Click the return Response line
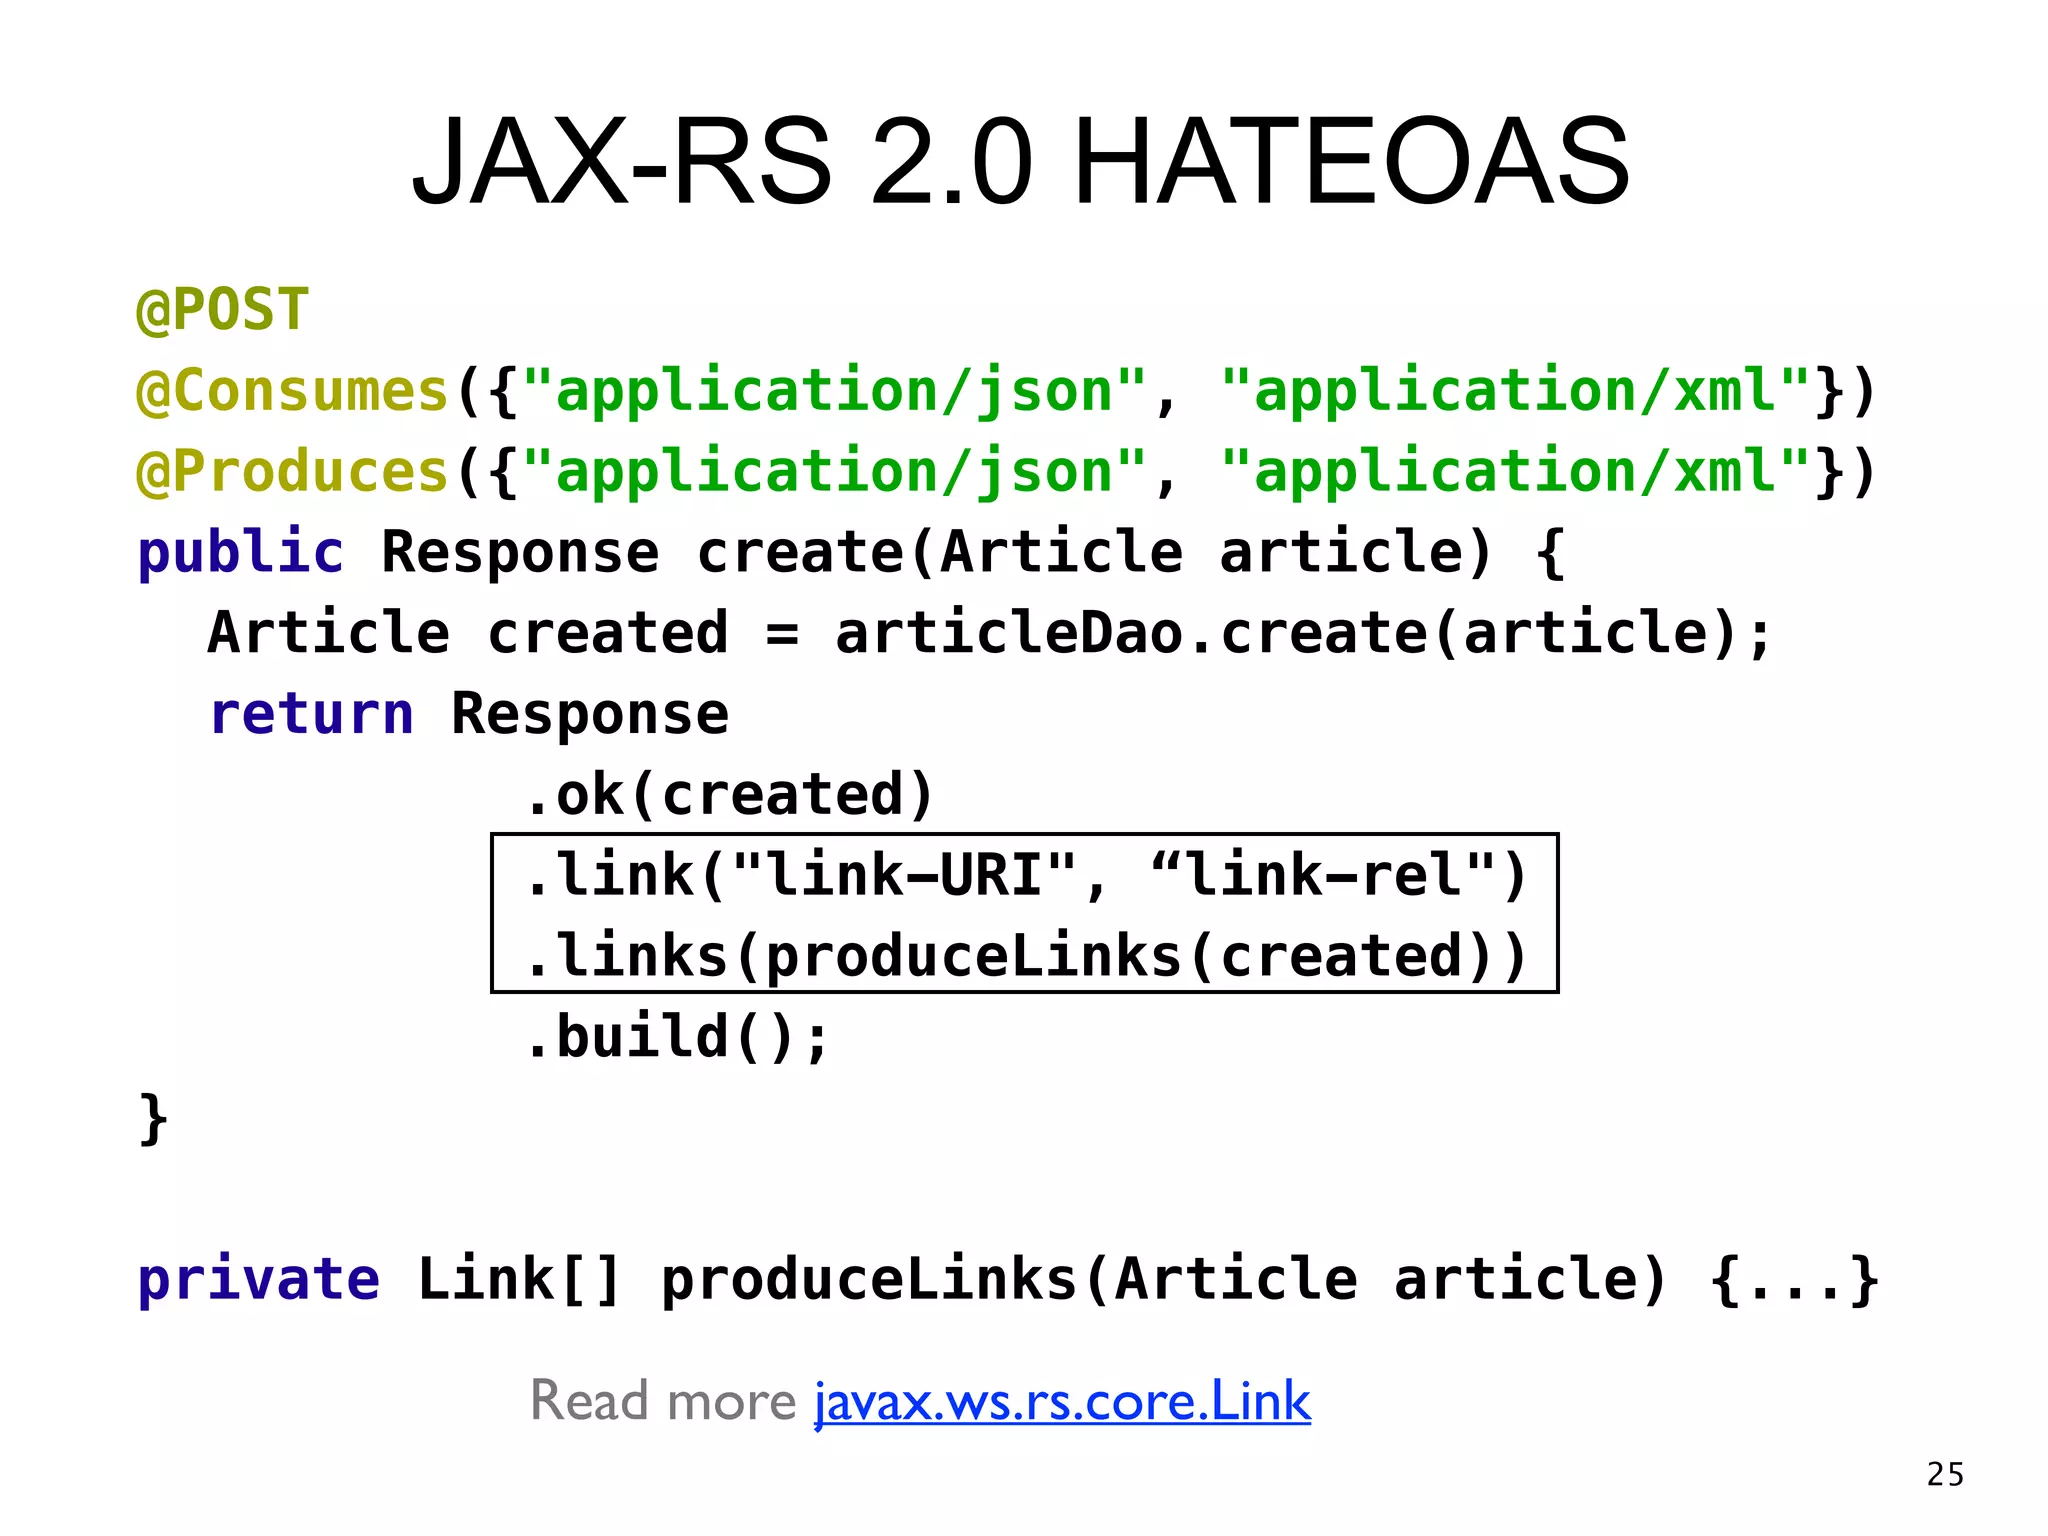This screenshot has height=1536, width=2048. (469, 714)
